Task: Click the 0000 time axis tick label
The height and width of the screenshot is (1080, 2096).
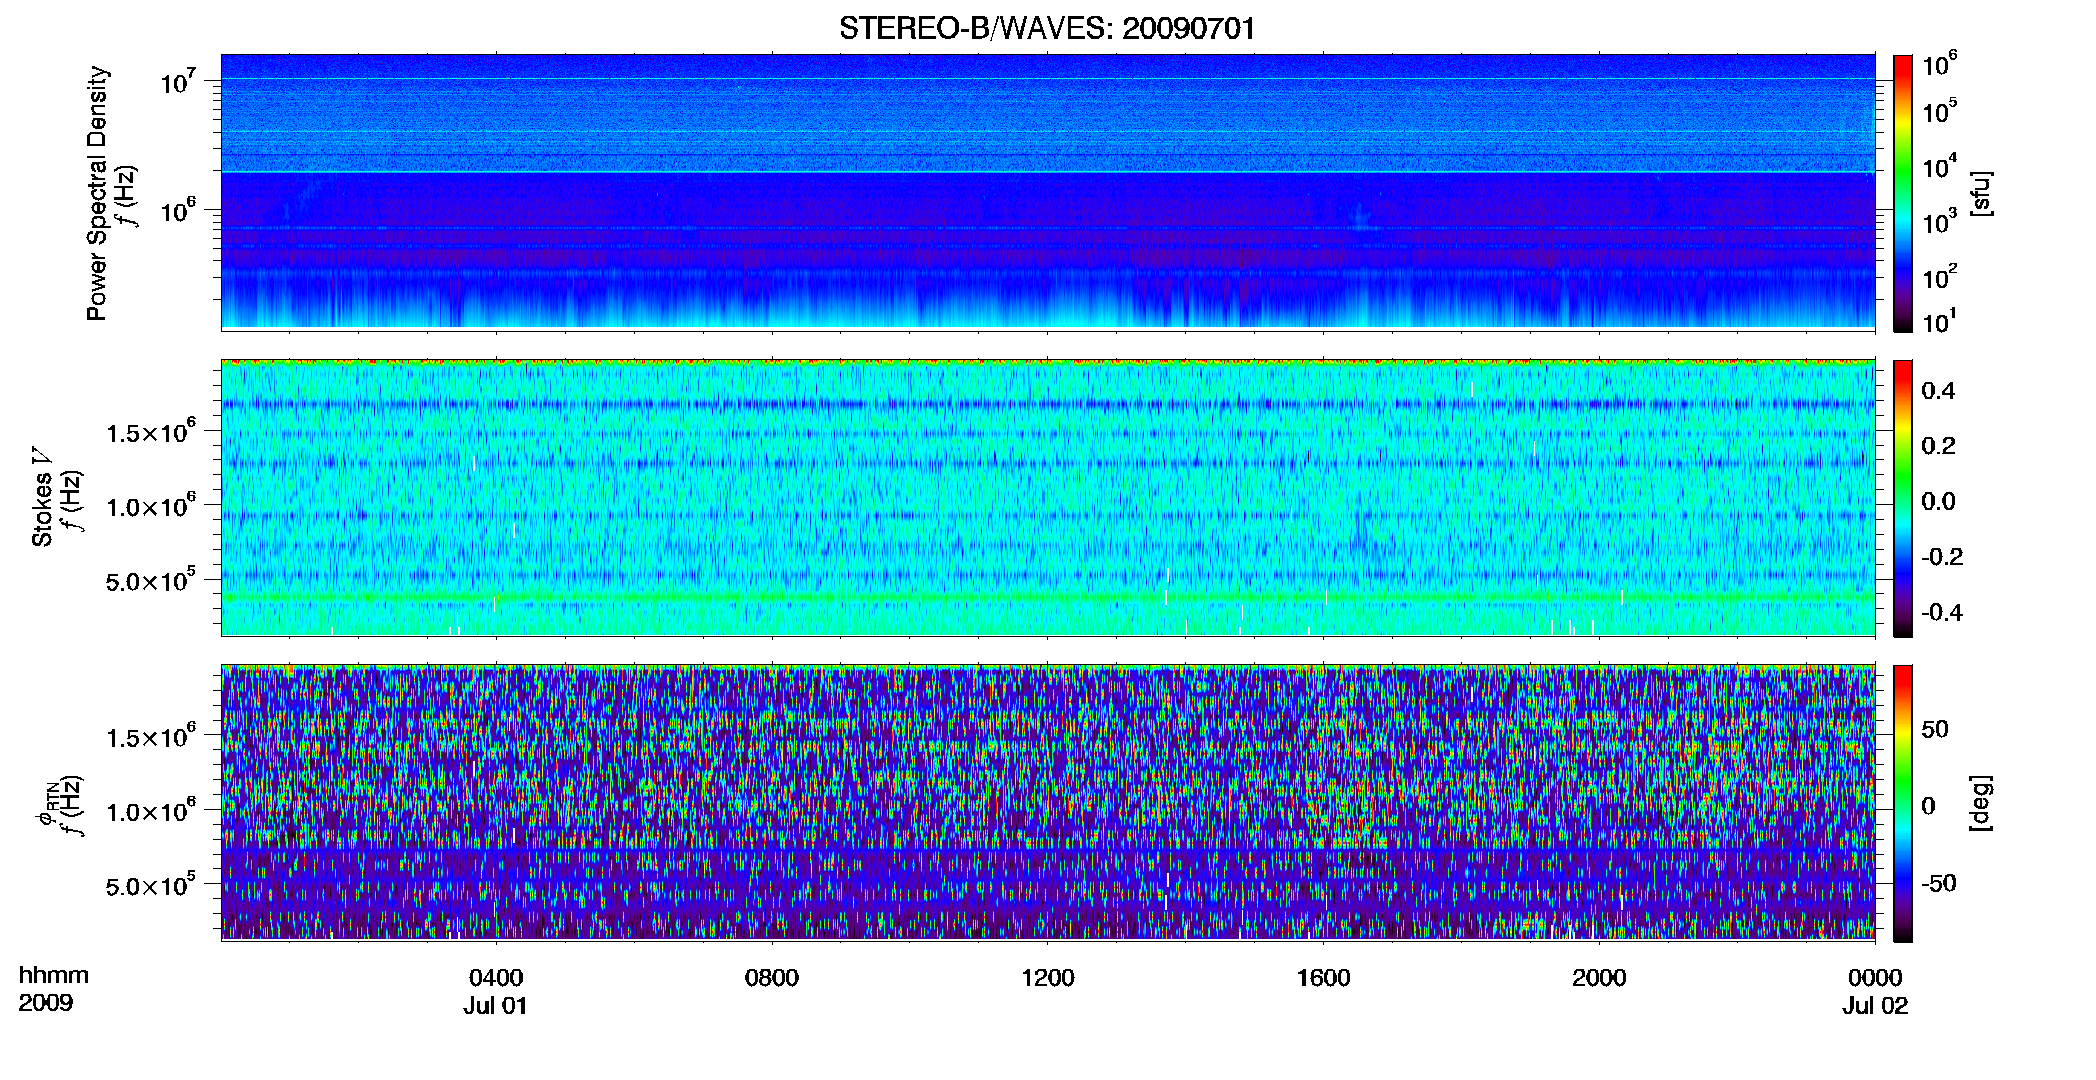Action: tap(1875, 978)
